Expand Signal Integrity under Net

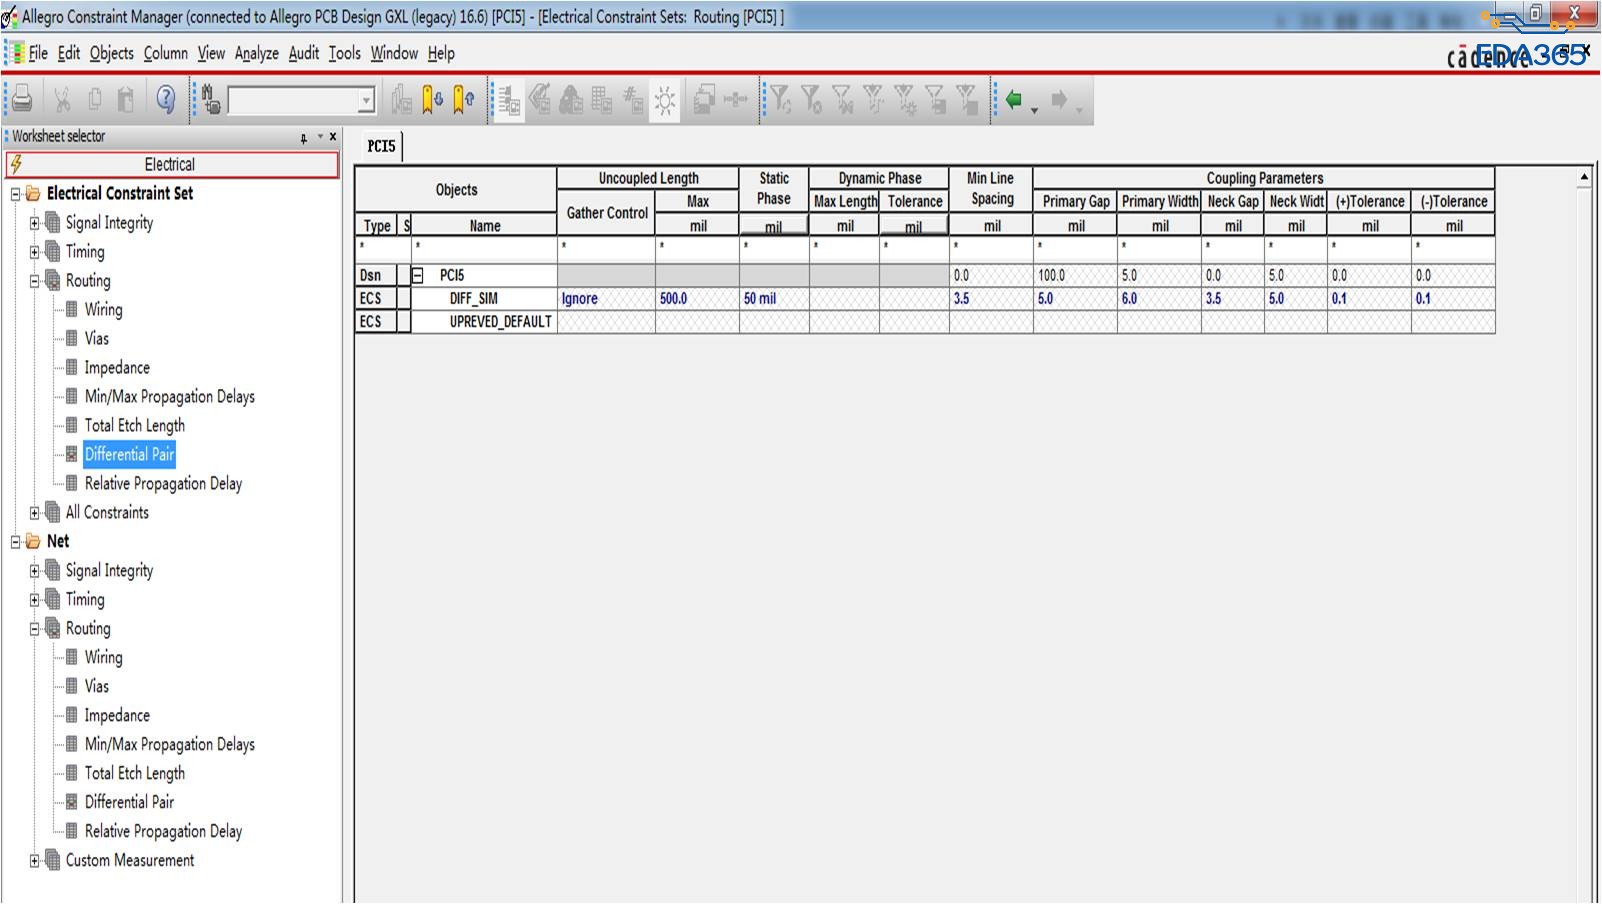34,571
